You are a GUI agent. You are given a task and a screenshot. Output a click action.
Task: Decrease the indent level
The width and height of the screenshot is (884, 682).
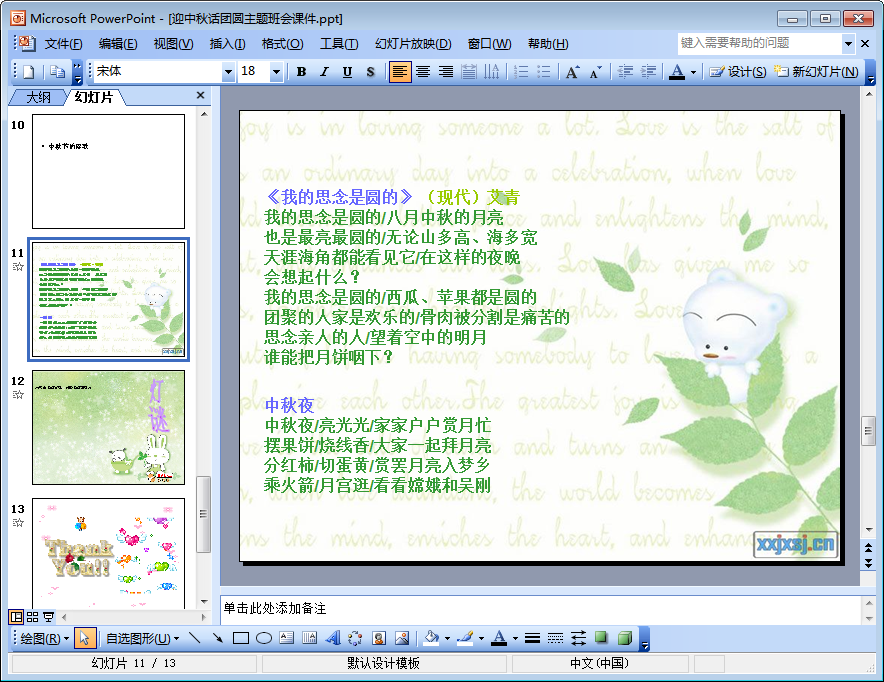click(x=625, y=72)
